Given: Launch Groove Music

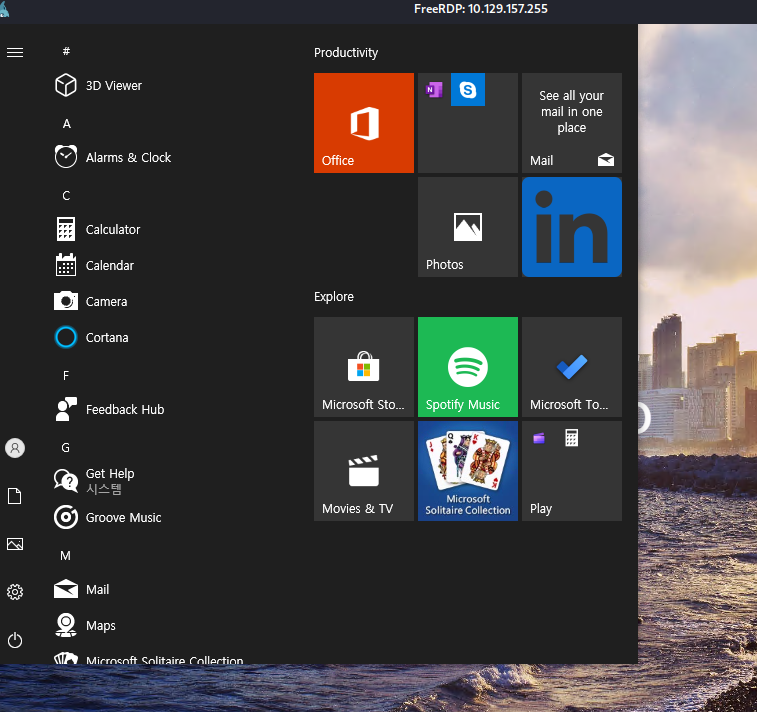Looking at the screenshot, I should [108, 517].
